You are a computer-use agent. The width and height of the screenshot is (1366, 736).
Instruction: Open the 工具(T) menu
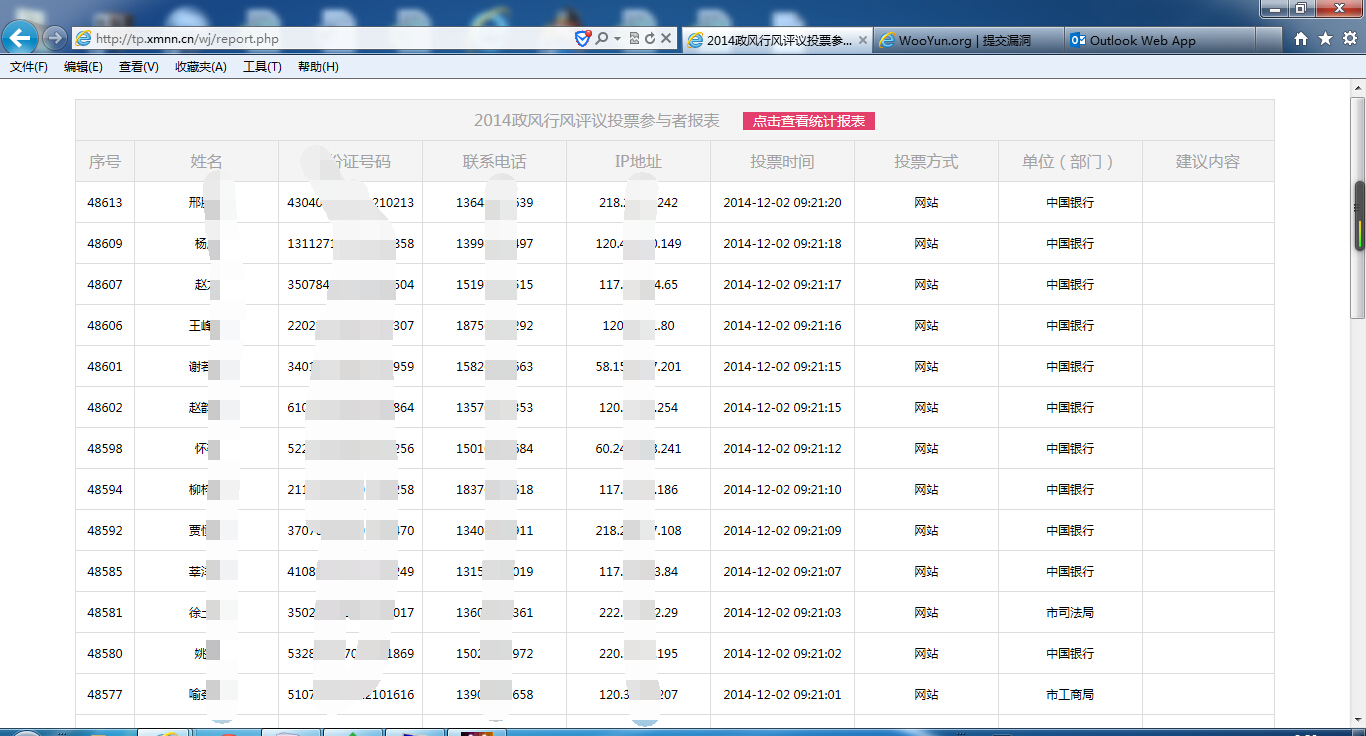(262, 67)
